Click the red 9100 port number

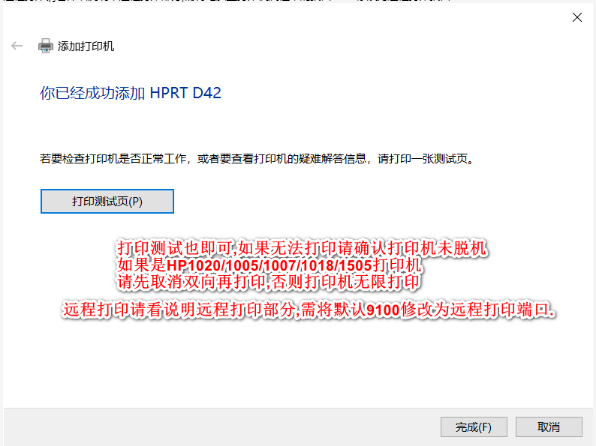pyautogui.click(x=383, y=310)
